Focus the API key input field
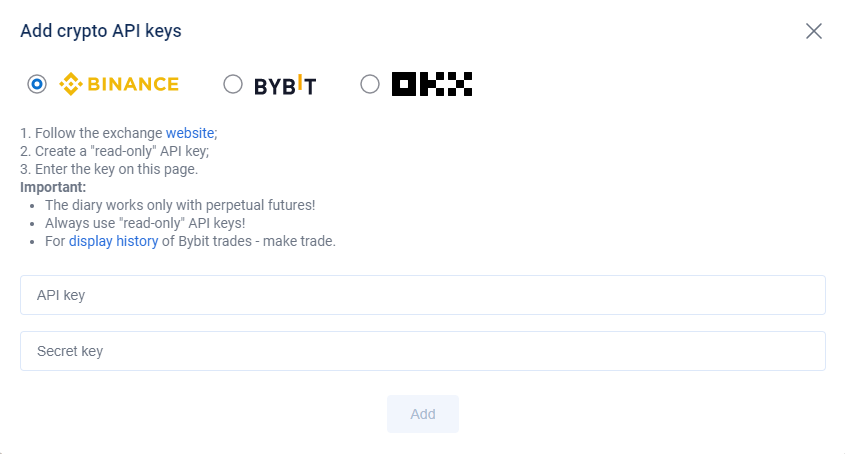 tap(422, 295)
